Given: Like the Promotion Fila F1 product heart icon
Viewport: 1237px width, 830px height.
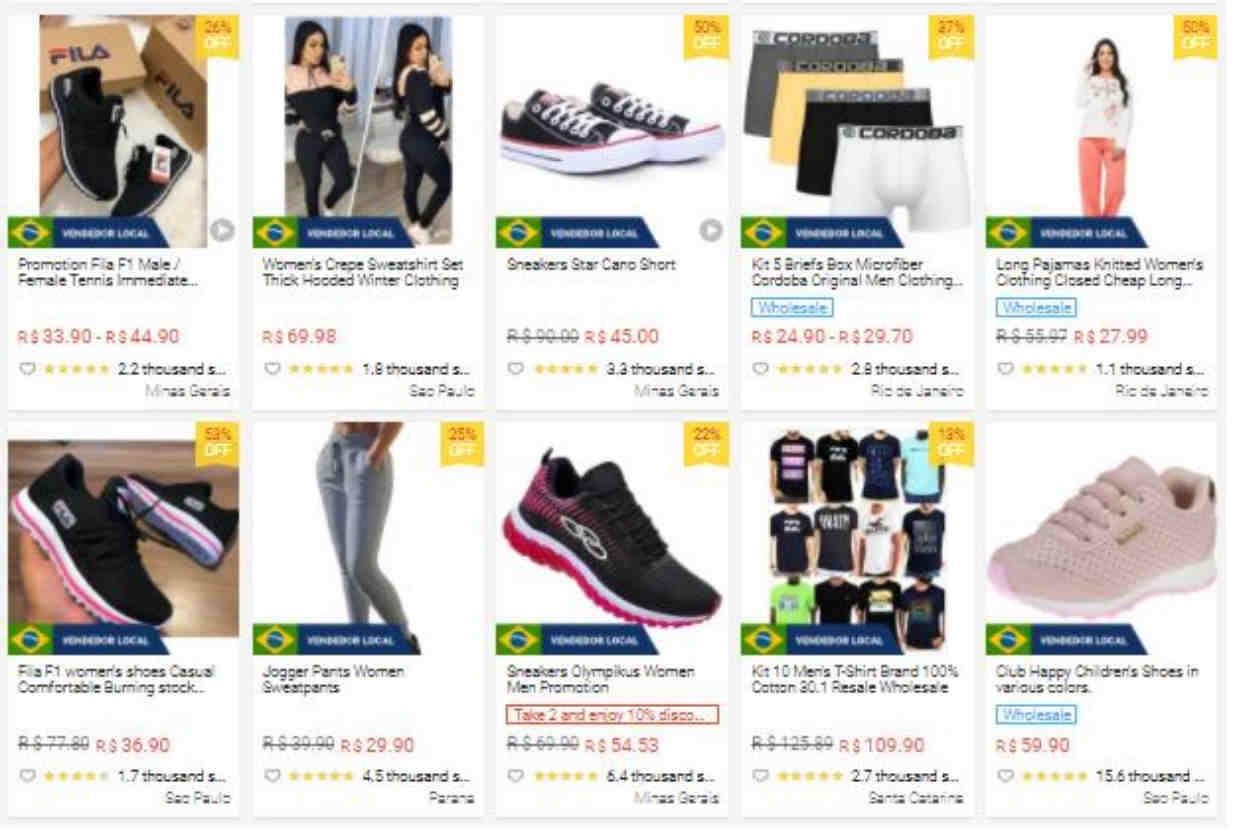Looking at the screenshot, I should click(28, 369).
